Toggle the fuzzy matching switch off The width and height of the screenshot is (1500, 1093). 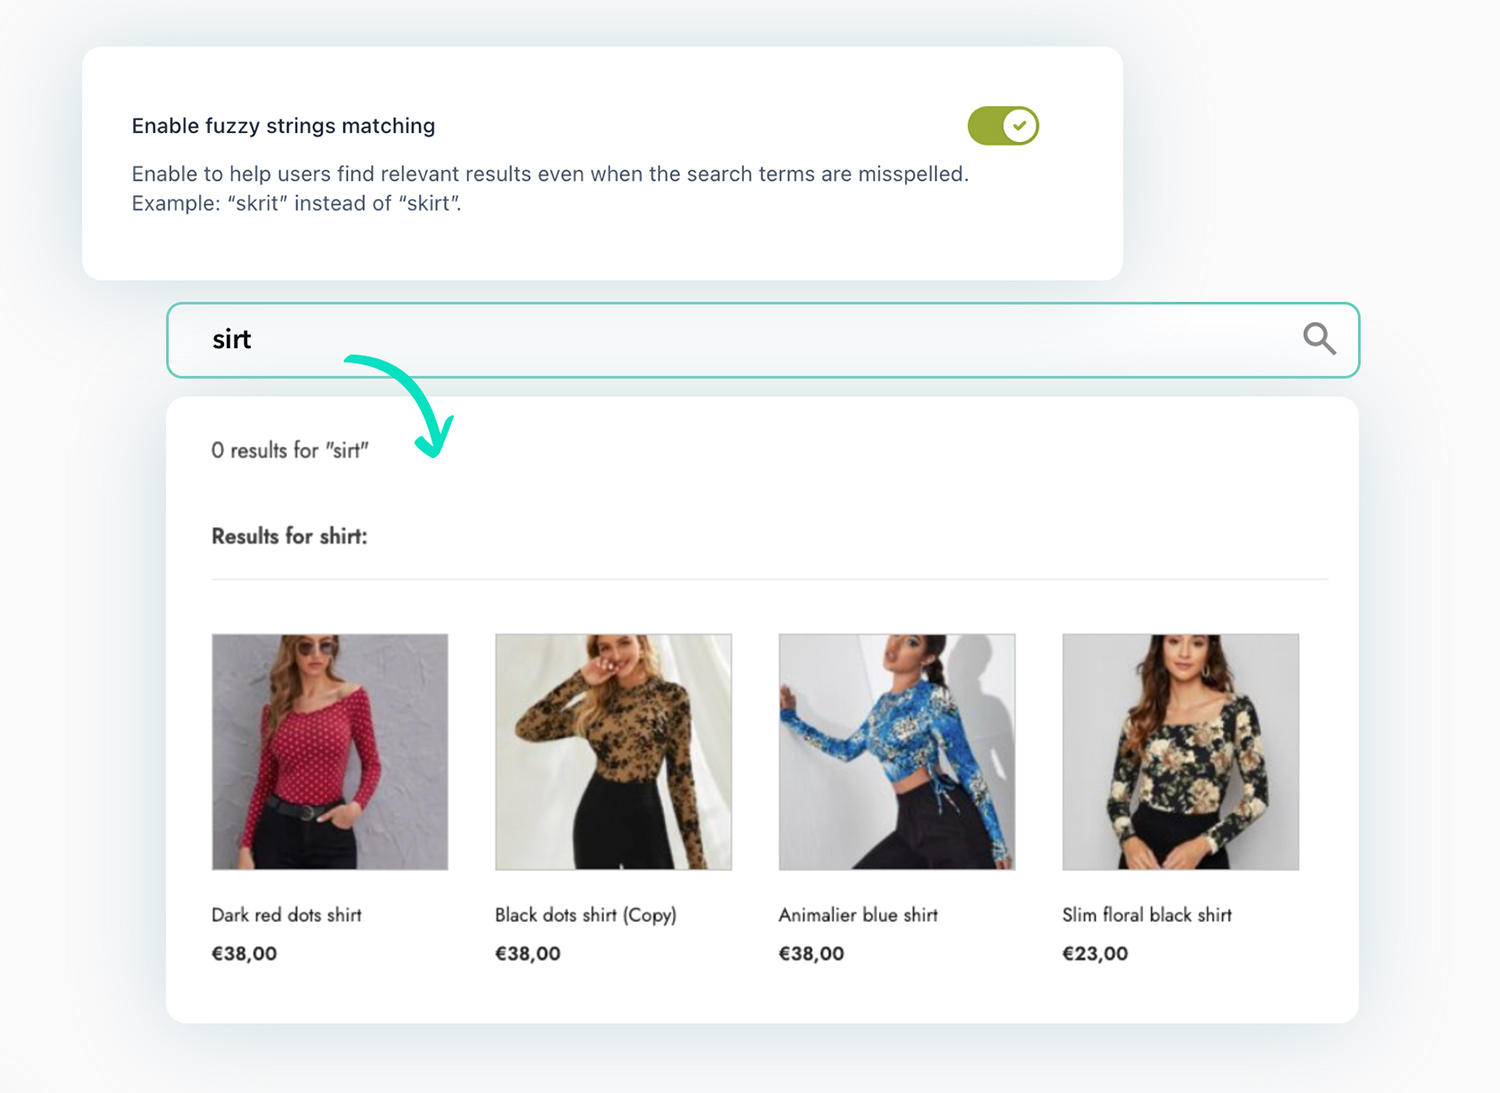click(1003, 126)
